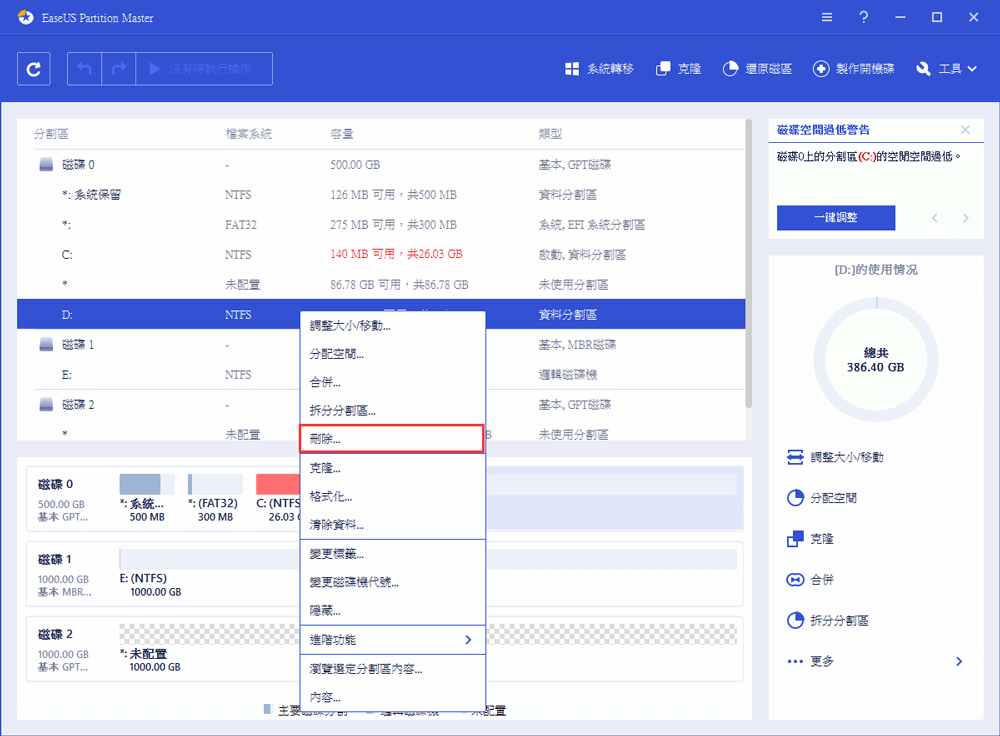Viewport: 1000px width, 736px height.
Task: Click the 磁碟 2 label in disk map
Action: [x=55, y=635]
